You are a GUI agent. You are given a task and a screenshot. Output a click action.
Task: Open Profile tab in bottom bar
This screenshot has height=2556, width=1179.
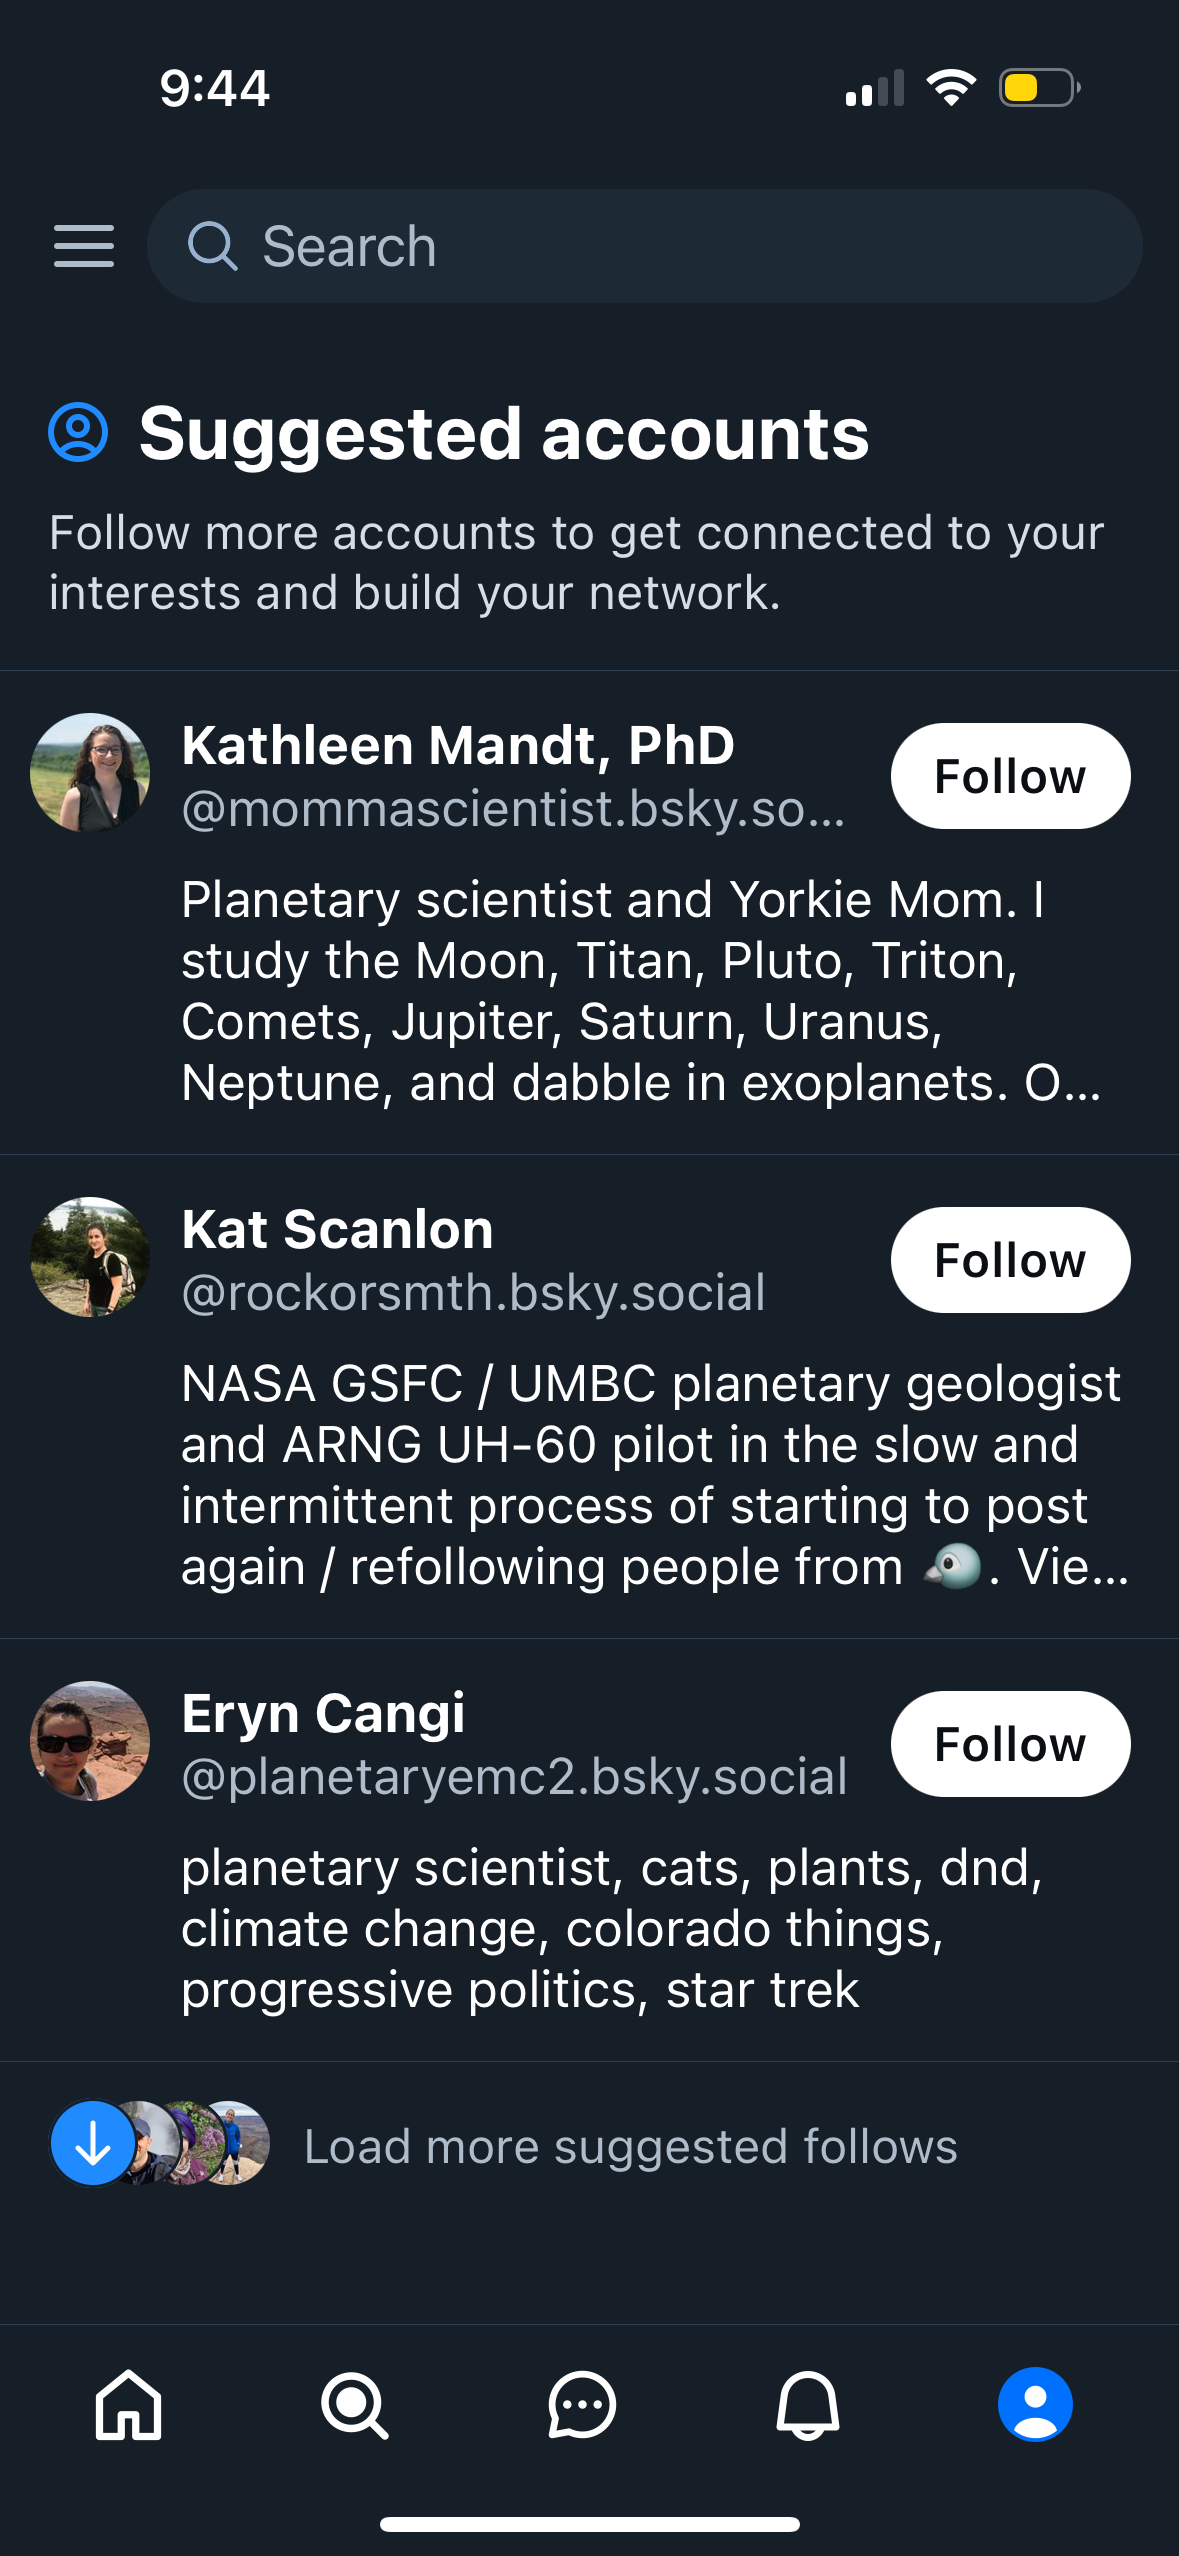pos(1035,2405)
